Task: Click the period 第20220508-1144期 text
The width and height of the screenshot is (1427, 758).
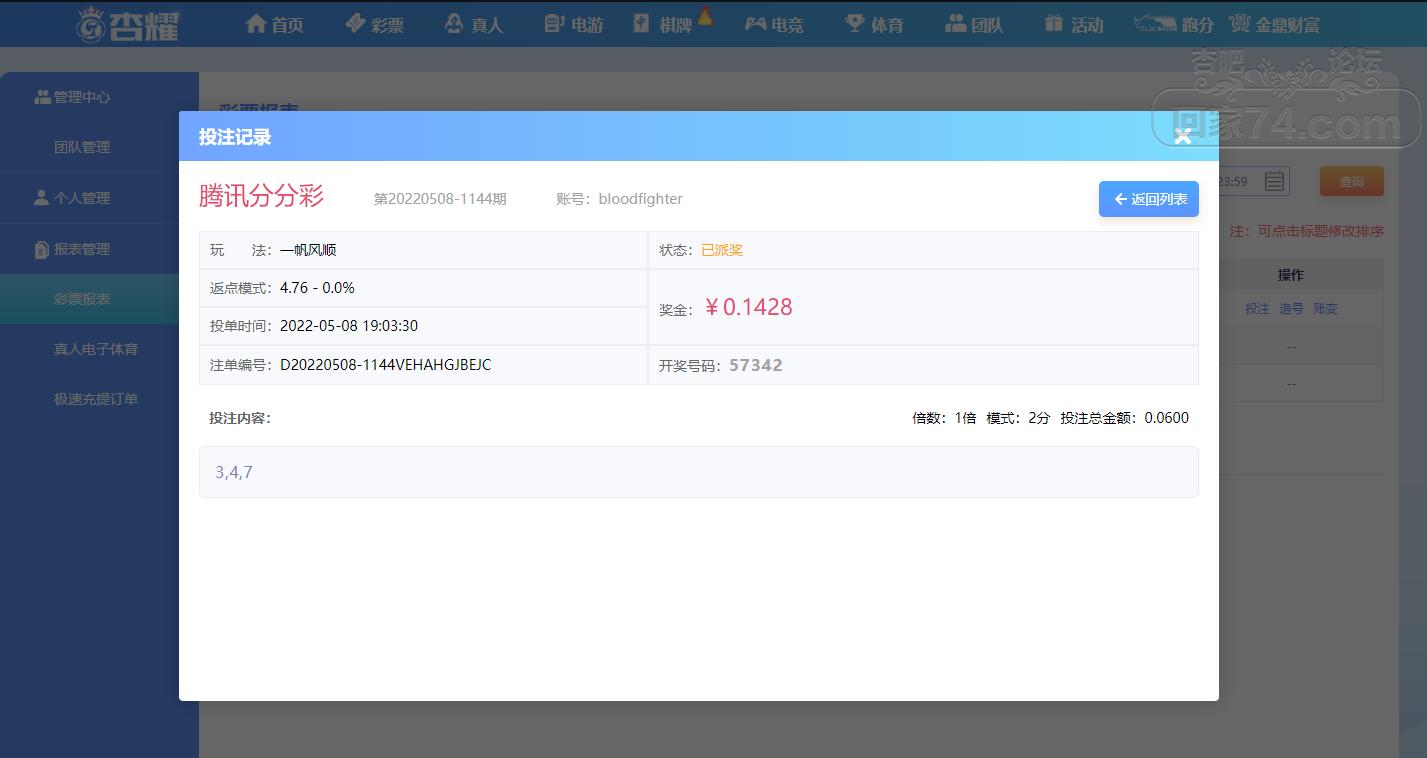Action: (x=440, y=199)
